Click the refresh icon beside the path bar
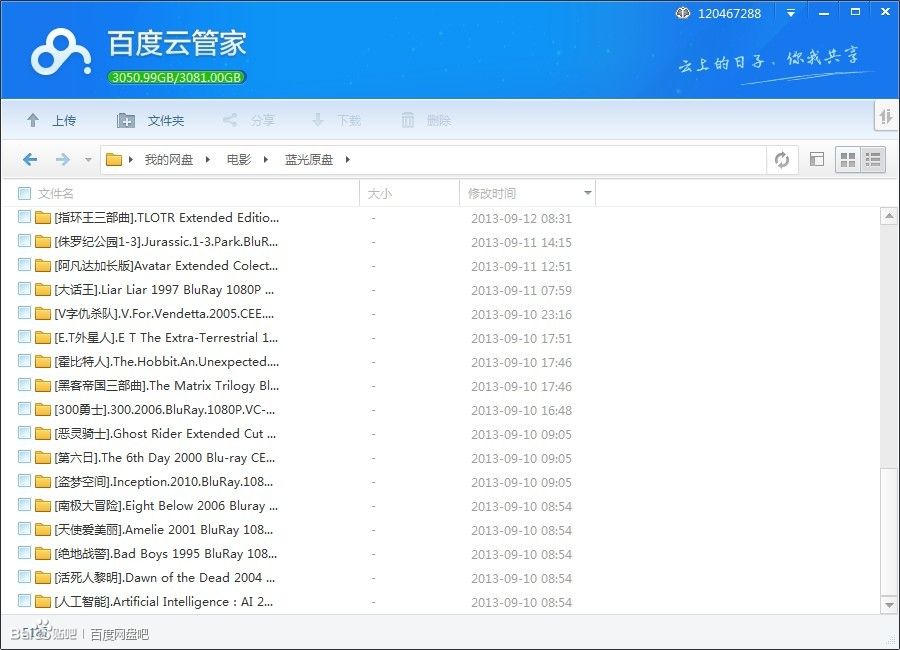Viewport: 900px width, 650px height. click(x=782, y=160)
